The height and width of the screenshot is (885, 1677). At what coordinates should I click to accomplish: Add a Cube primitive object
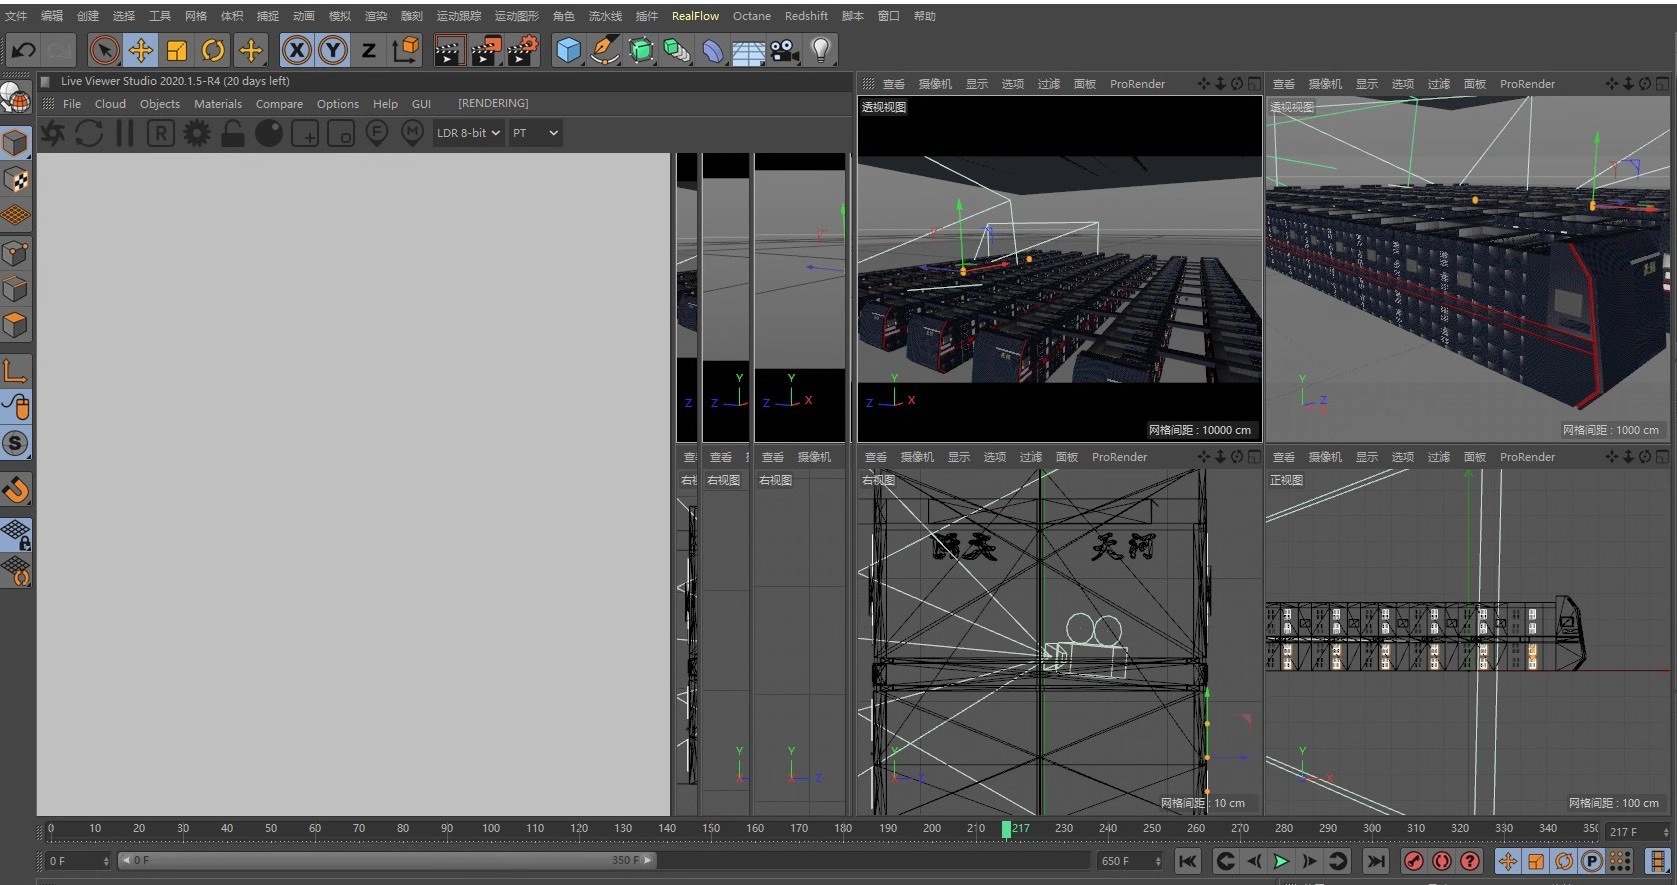pyautogui.click(x=569, y=50)
